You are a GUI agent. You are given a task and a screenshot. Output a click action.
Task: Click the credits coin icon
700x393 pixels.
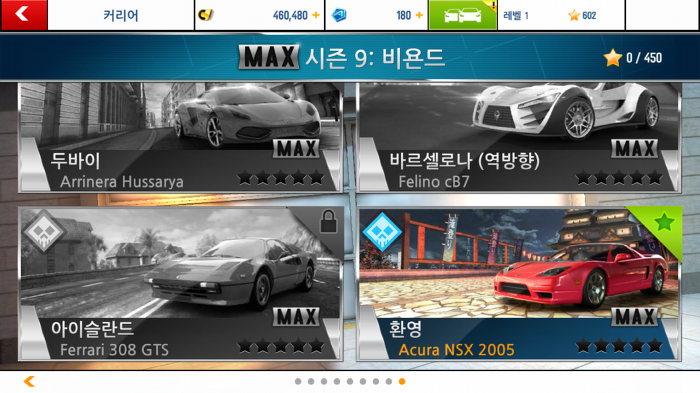pos(205,15)
